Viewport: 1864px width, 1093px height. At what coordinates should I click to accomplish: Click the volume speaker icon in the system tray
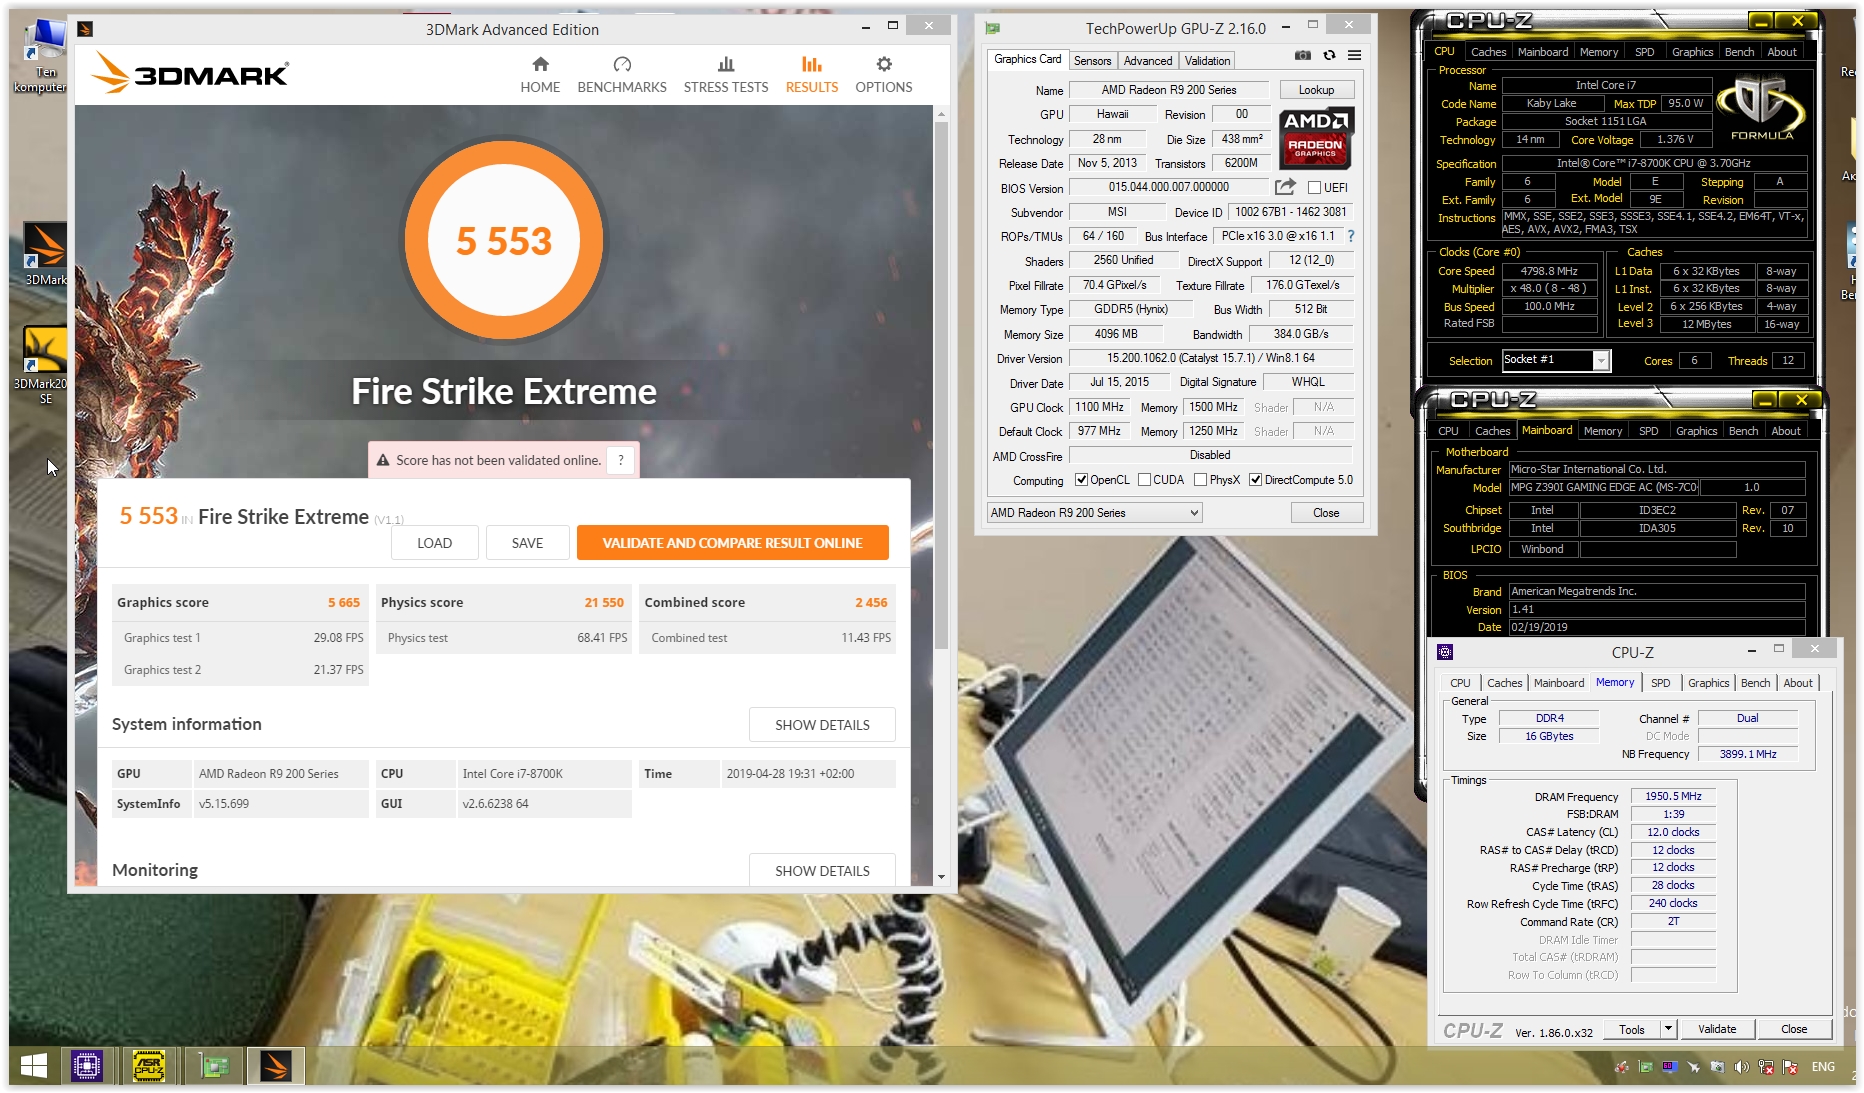click(x=1741, y=1067)
